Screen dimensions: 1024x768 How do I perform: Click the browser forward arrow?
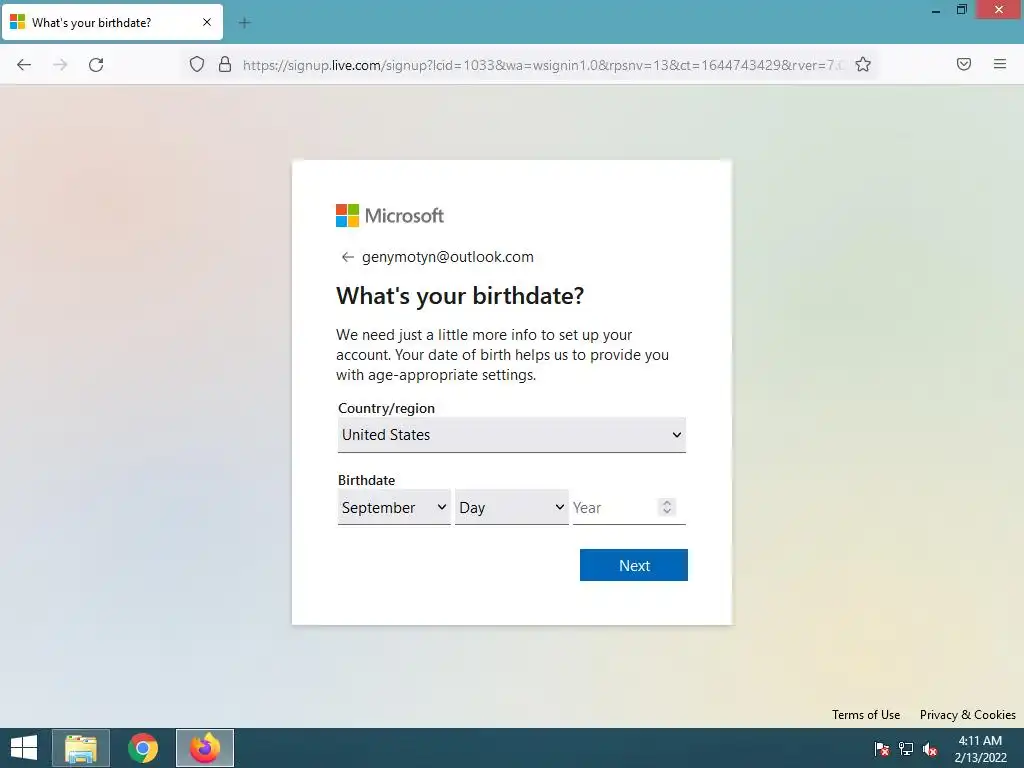click(x=60, y=65)
